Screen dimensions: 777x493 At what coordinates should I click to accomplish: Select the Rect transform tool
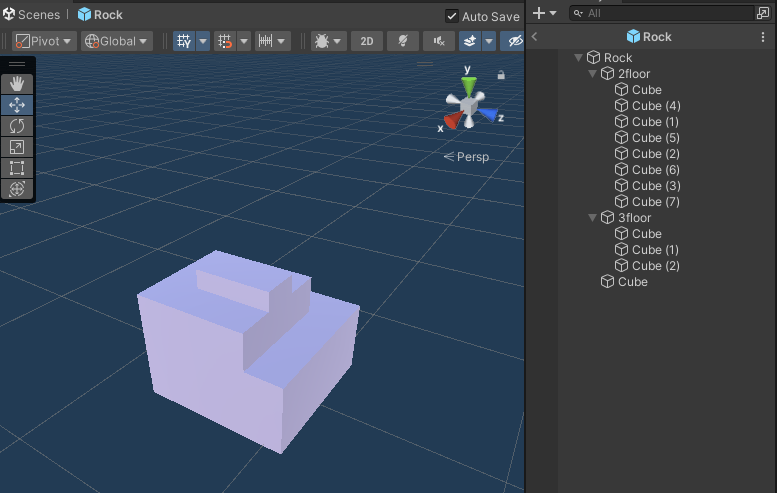point(17,167)
